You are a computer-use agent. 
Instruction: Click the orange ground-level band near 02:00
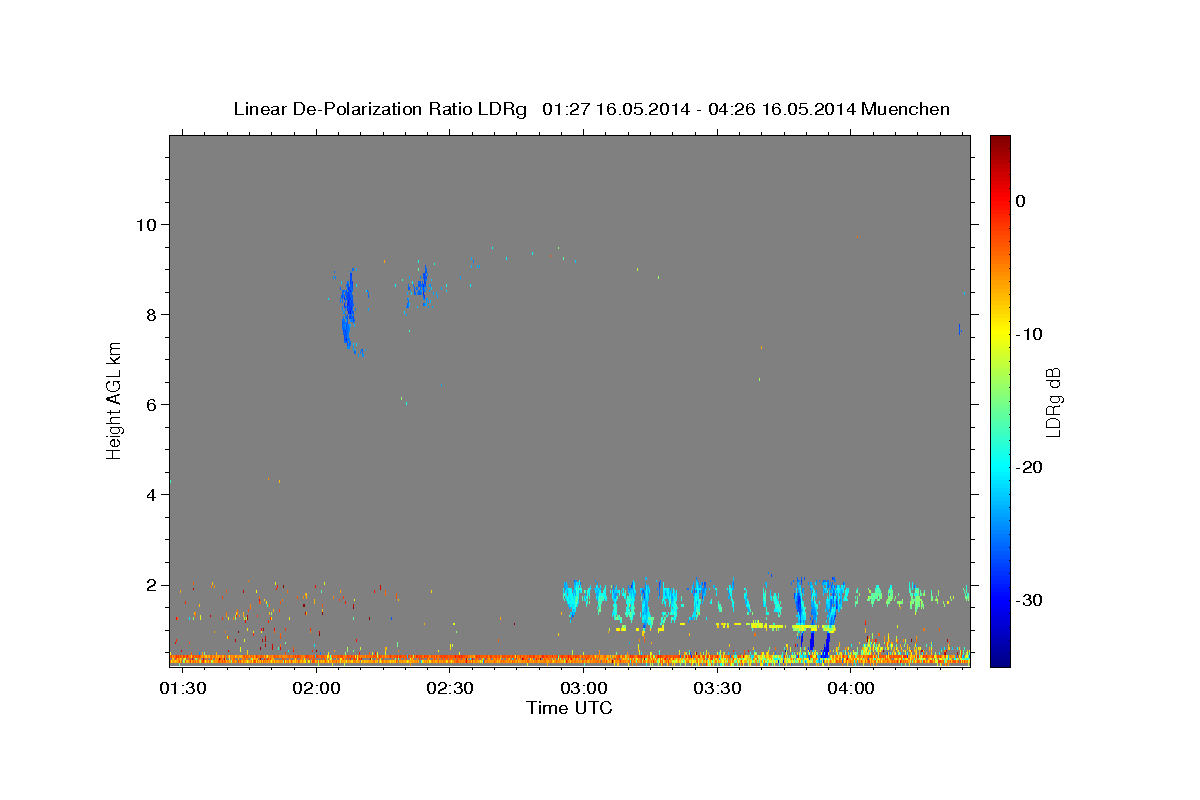(x=318, y=659)
